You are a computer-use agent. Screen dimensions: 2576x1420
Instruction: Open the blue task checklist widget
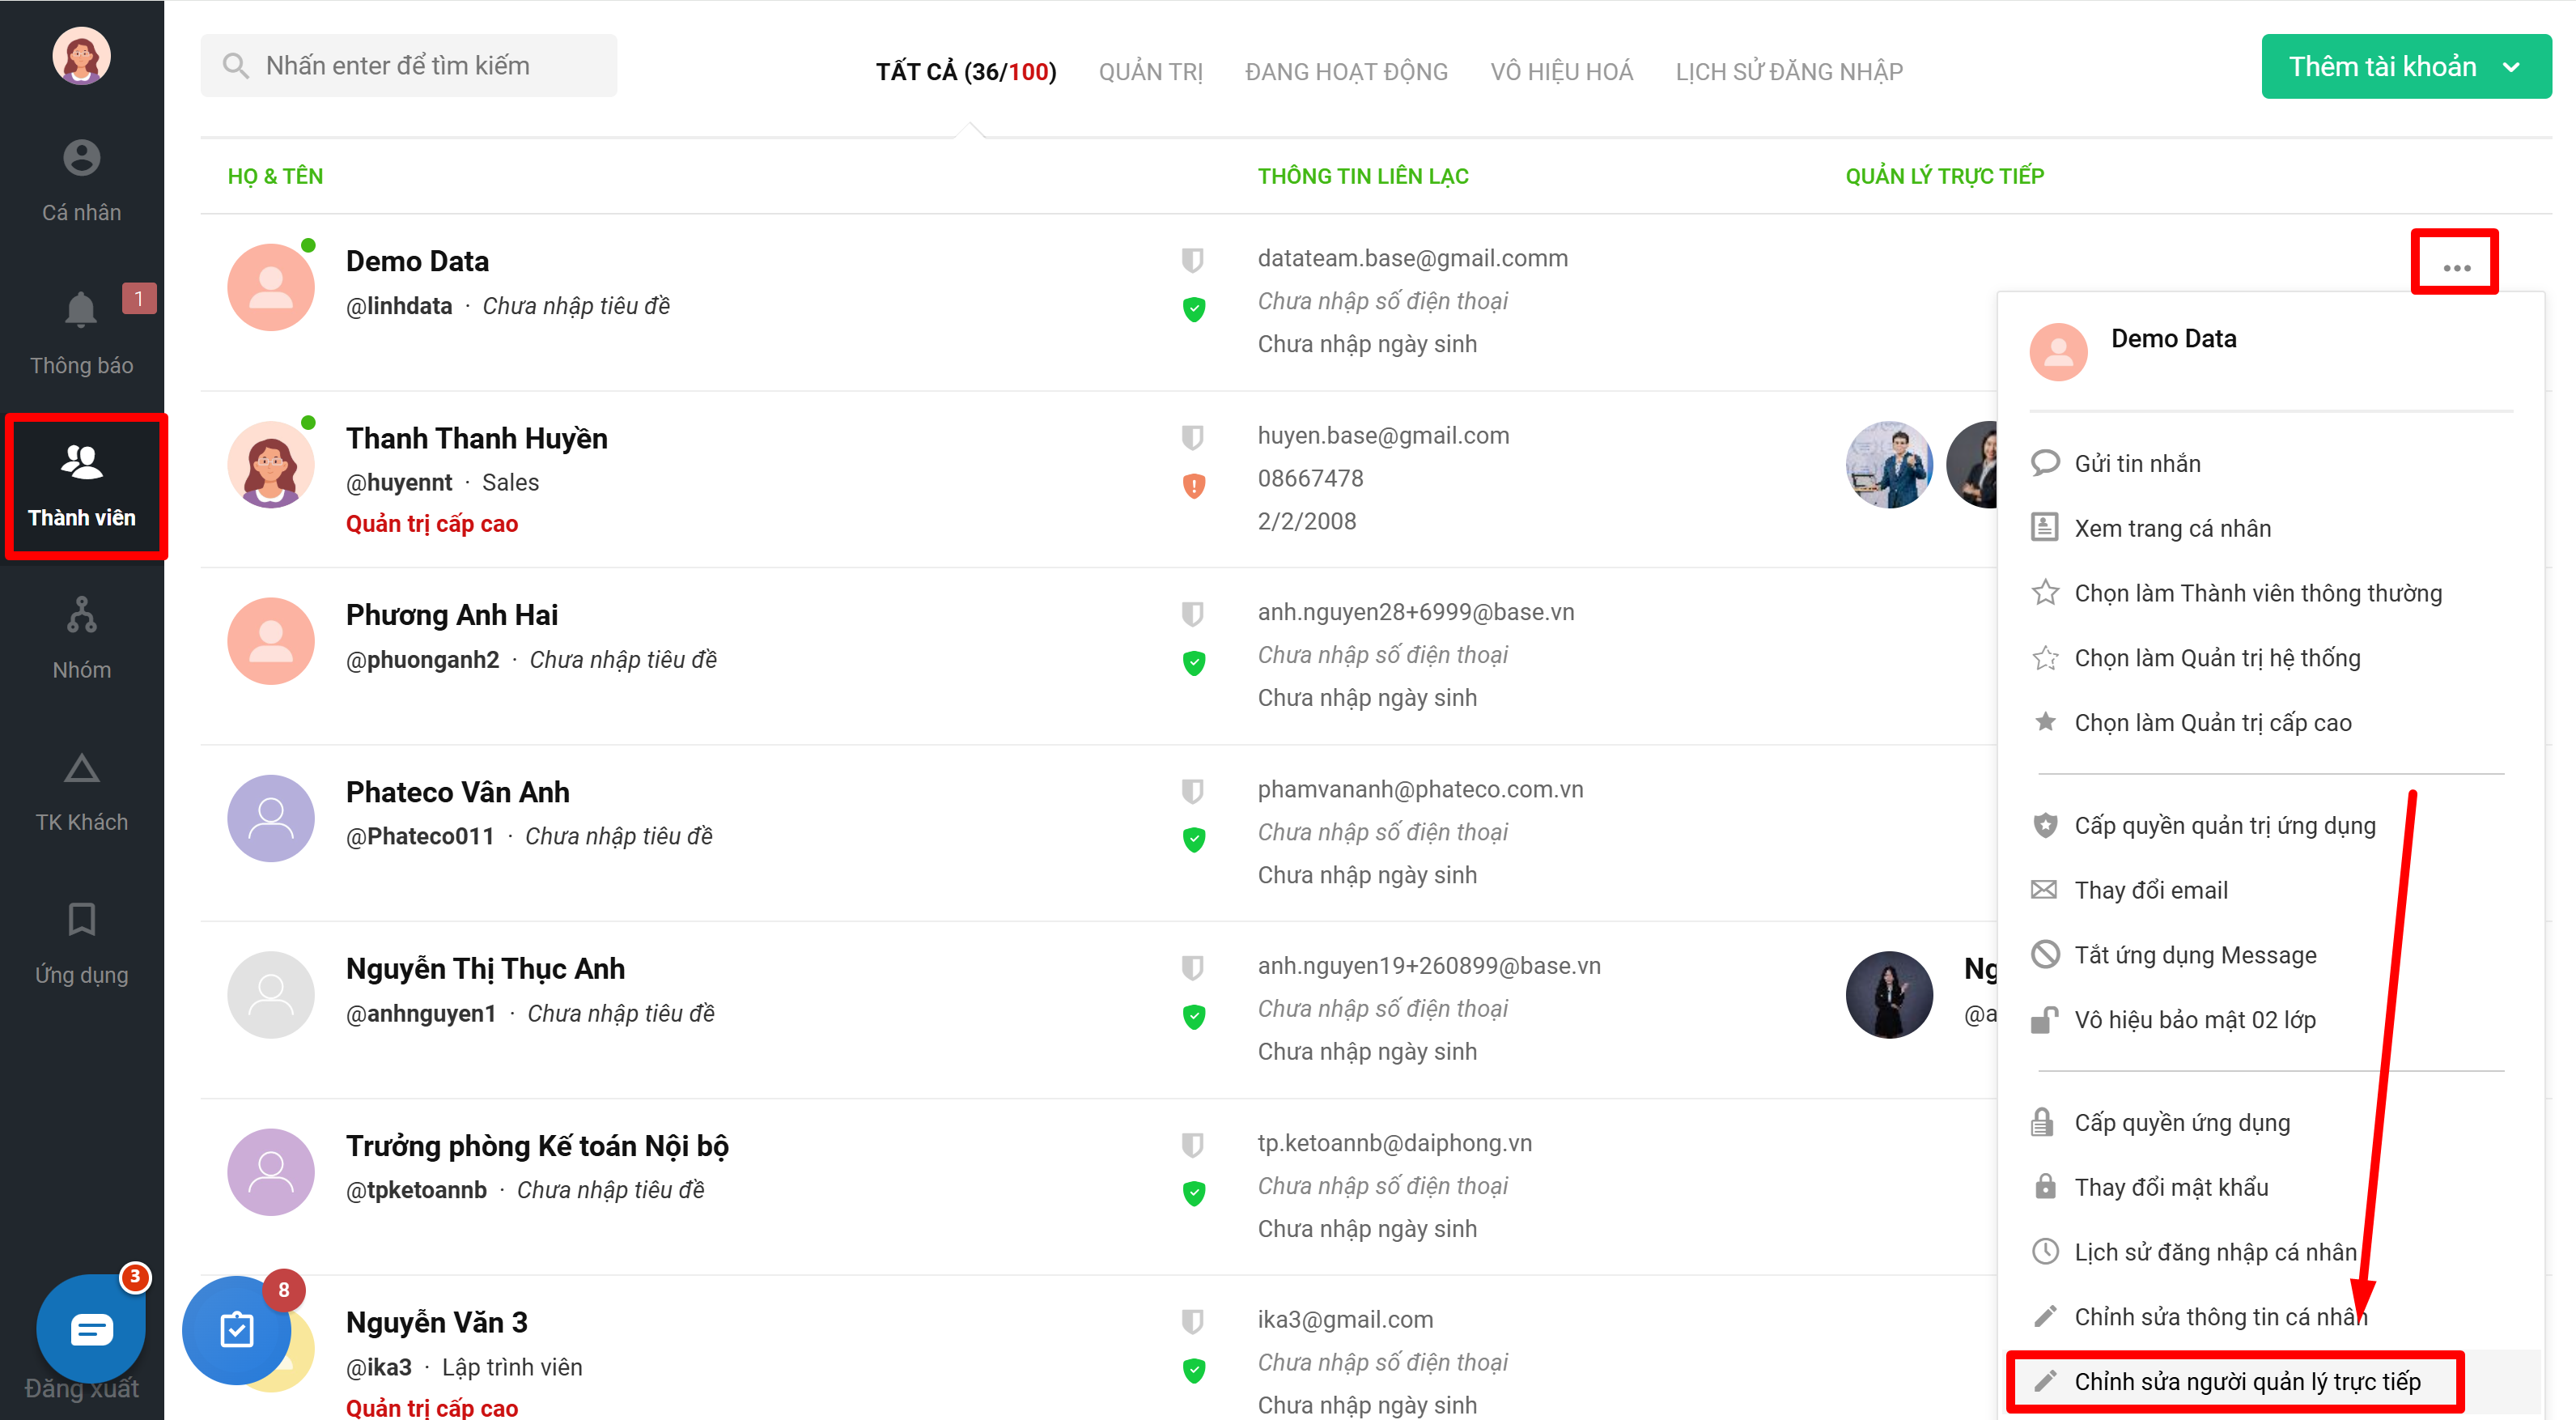[x=237, y=1329]
